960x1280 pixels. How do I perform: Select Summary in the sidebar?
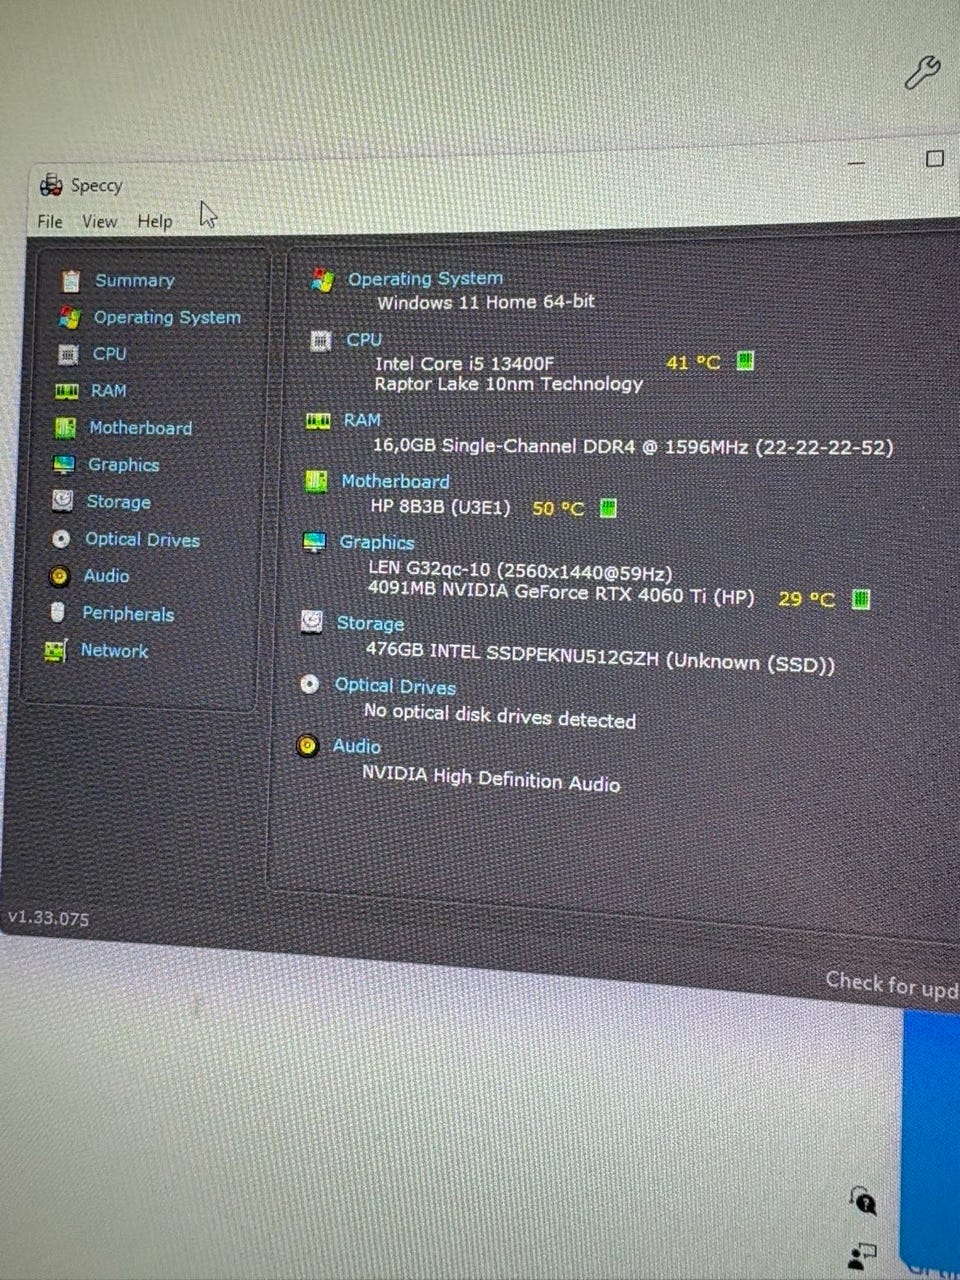click(134, 281)
